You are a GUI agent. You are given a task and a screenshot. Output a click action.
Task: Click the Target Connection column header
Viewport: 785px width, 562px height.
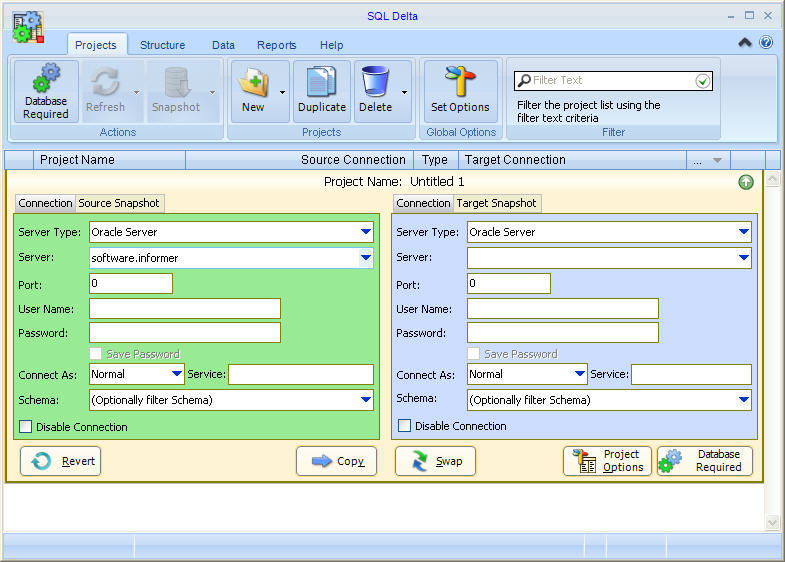pos(572,160)
